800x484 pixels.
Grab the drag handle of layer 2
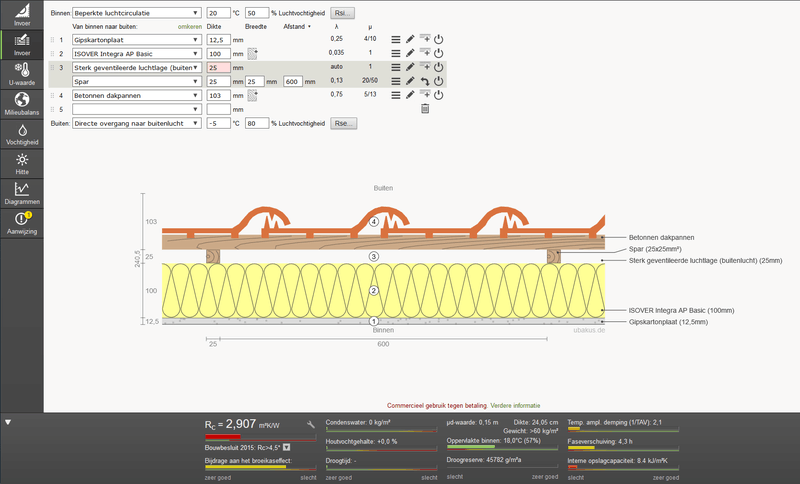[52, 53]
